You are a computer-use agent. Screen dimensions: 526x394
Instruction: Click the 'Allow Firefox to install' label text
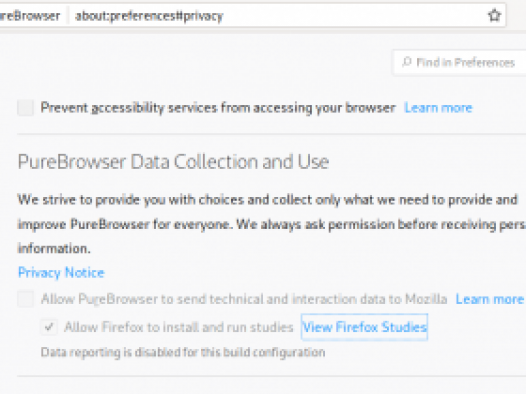coord(179,327)
